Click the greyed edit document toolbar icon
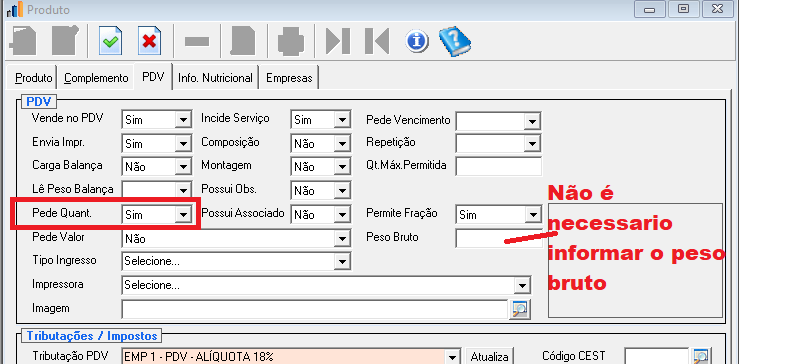Image resolution: width=806 pixels, height=364 pixels. 65,41
